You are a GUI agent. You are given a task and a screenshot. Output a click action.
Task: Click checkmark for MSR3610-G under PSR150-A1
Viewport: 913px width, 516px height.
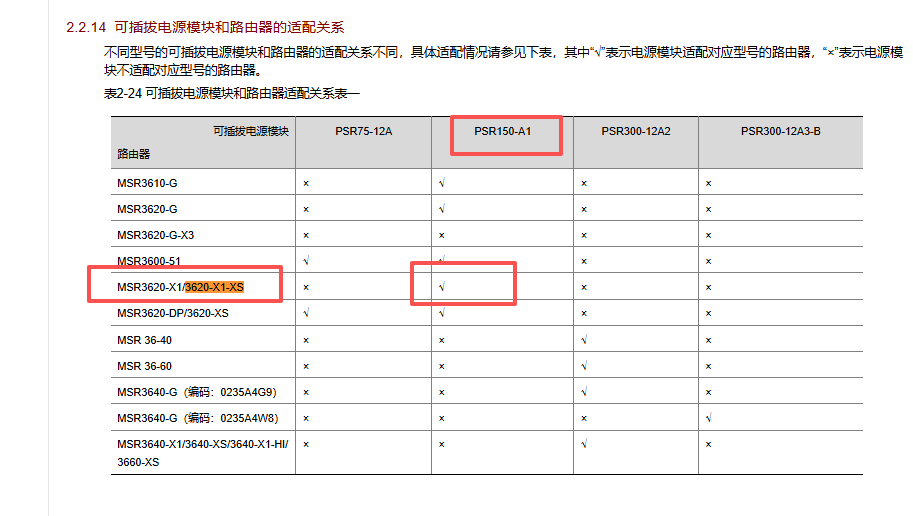(x=441, y=183)
